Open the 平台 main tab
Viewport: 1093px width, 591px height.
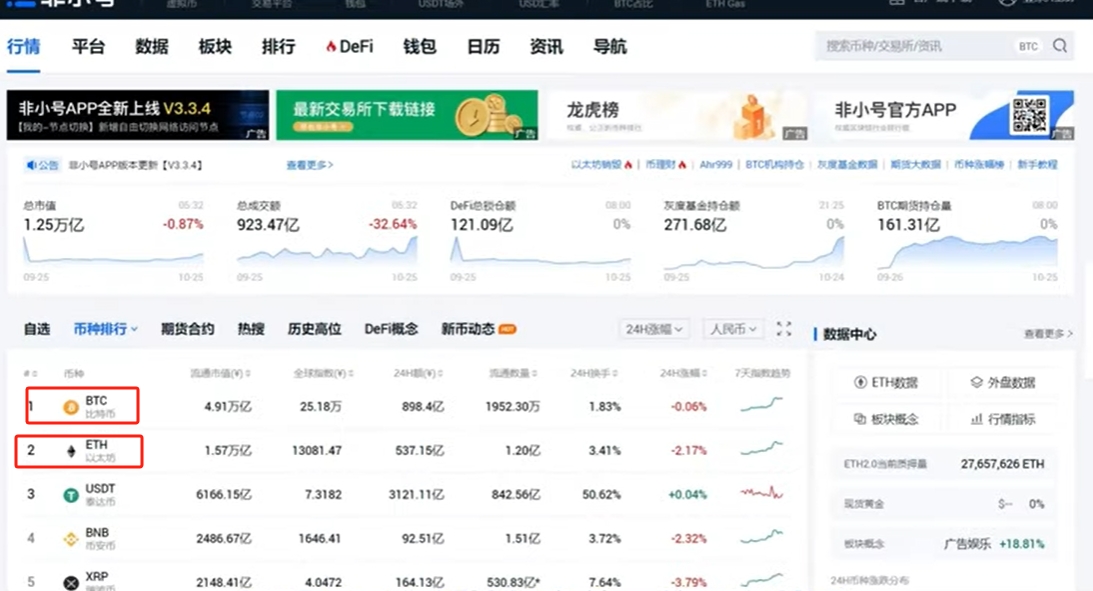pos(88,47)
